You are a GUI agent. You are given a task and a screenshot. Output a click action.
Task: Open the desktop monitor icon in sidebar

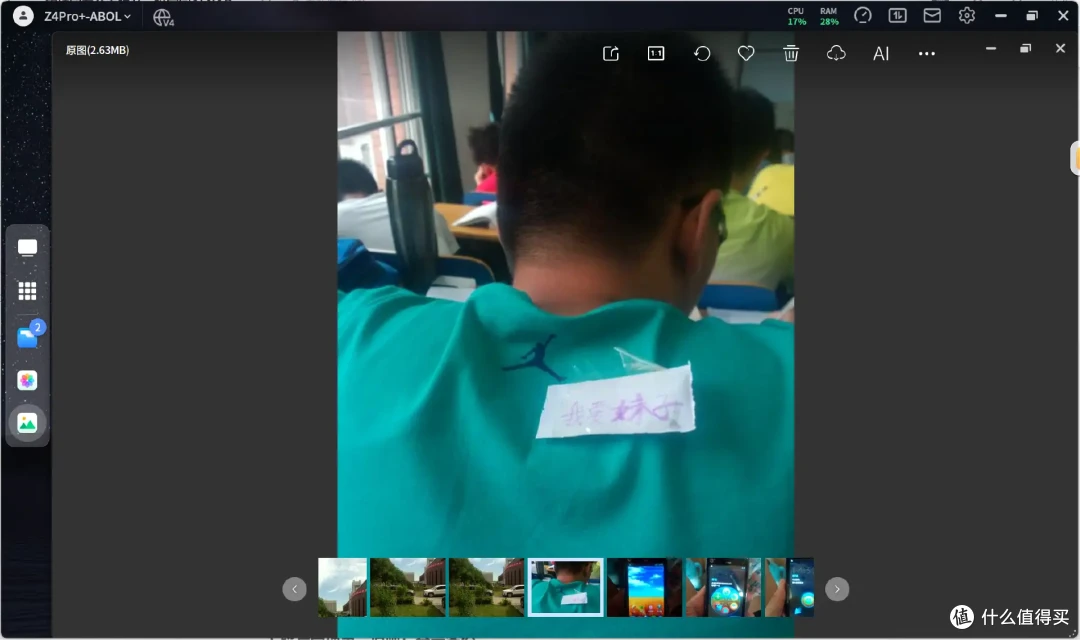(28, 247)
